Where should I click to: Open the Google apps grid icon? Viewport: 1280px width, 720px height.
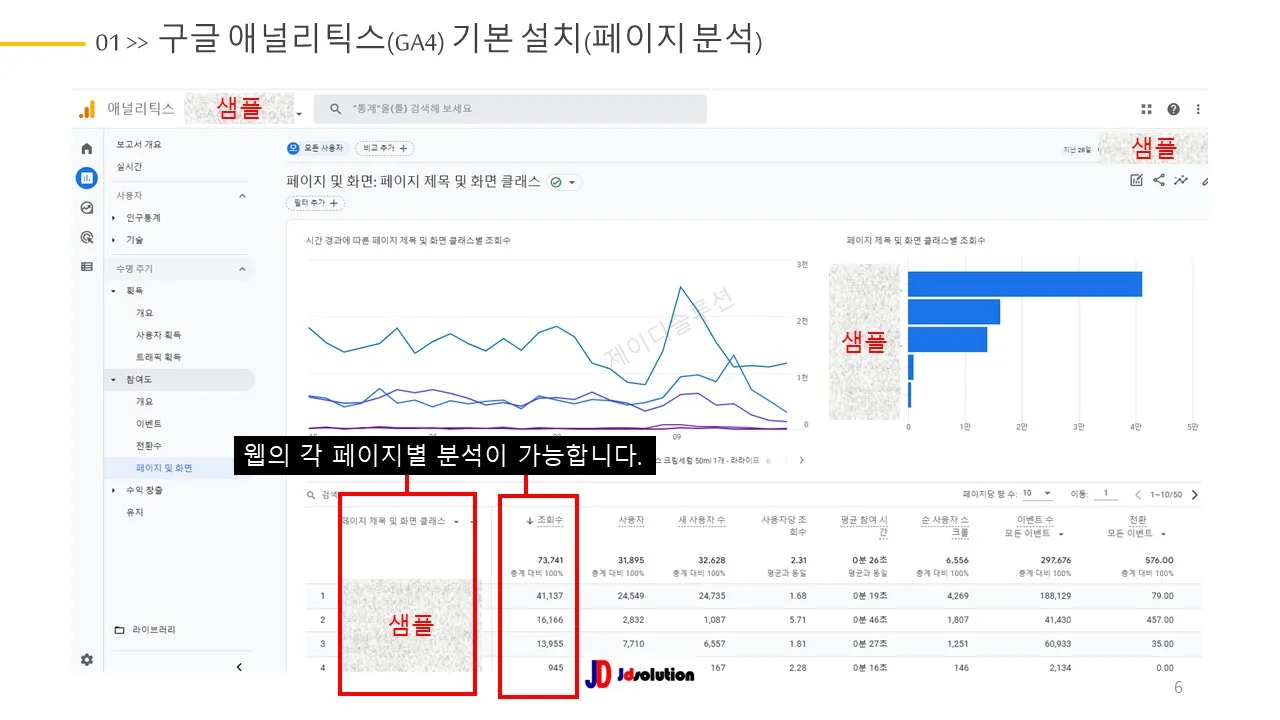click(1147, 109)
